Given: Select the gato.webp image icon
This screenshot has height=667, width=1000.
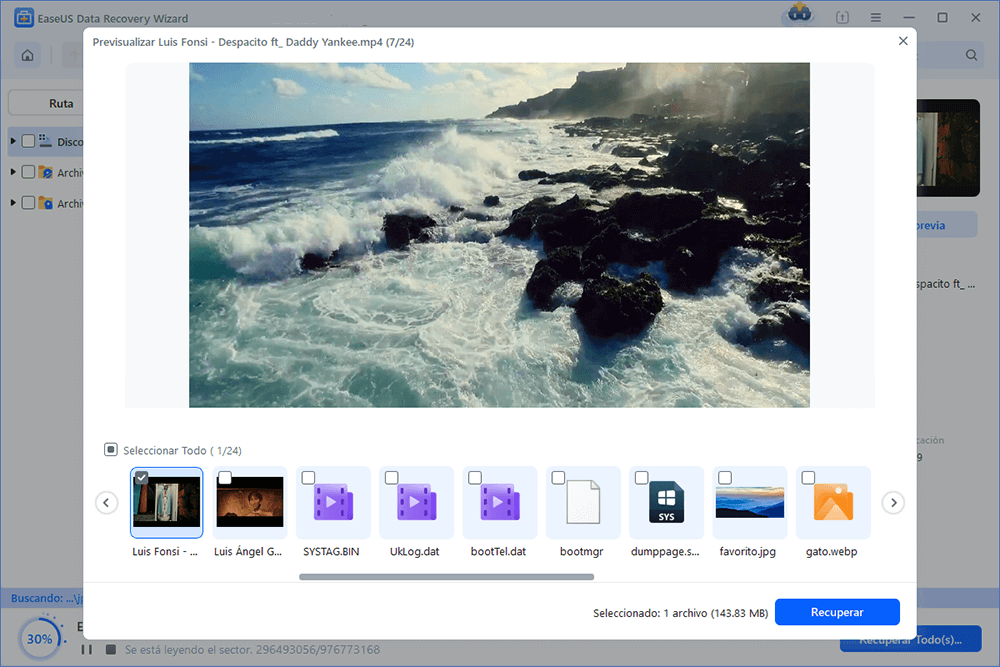Looking at the screenshot, I should 833,502.
